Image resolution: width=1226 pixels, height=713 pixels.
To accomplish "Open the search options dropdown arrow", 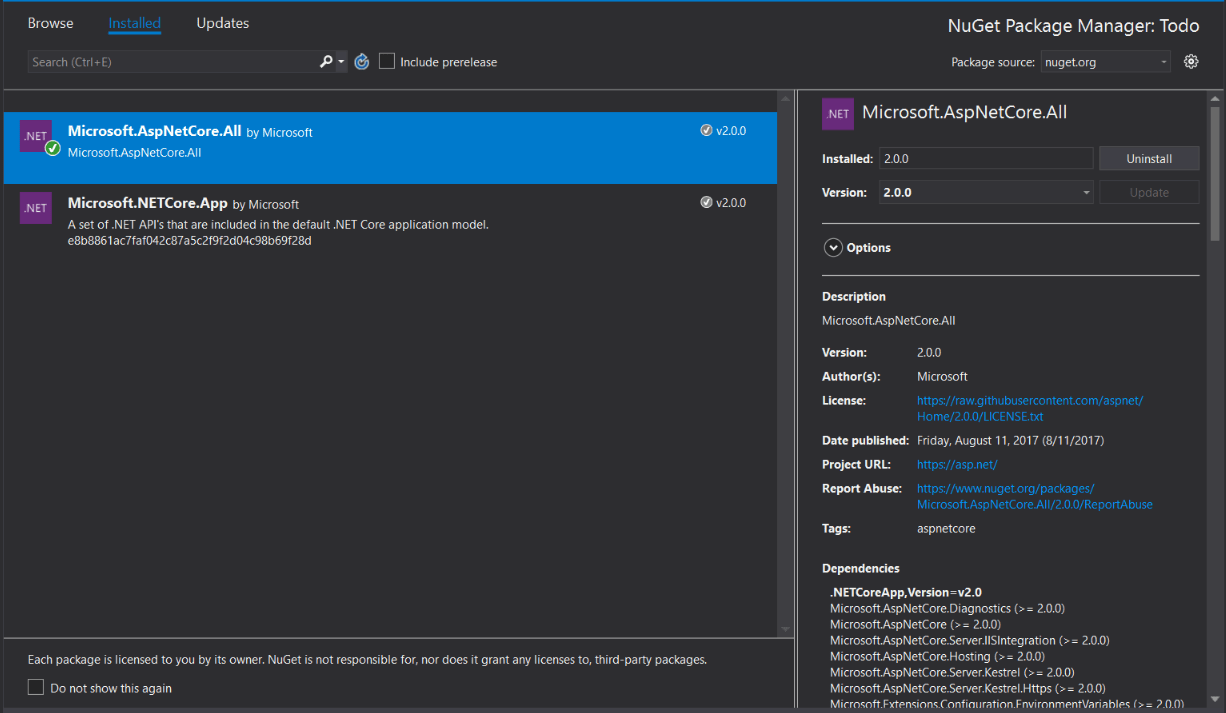I will point(341,62).
